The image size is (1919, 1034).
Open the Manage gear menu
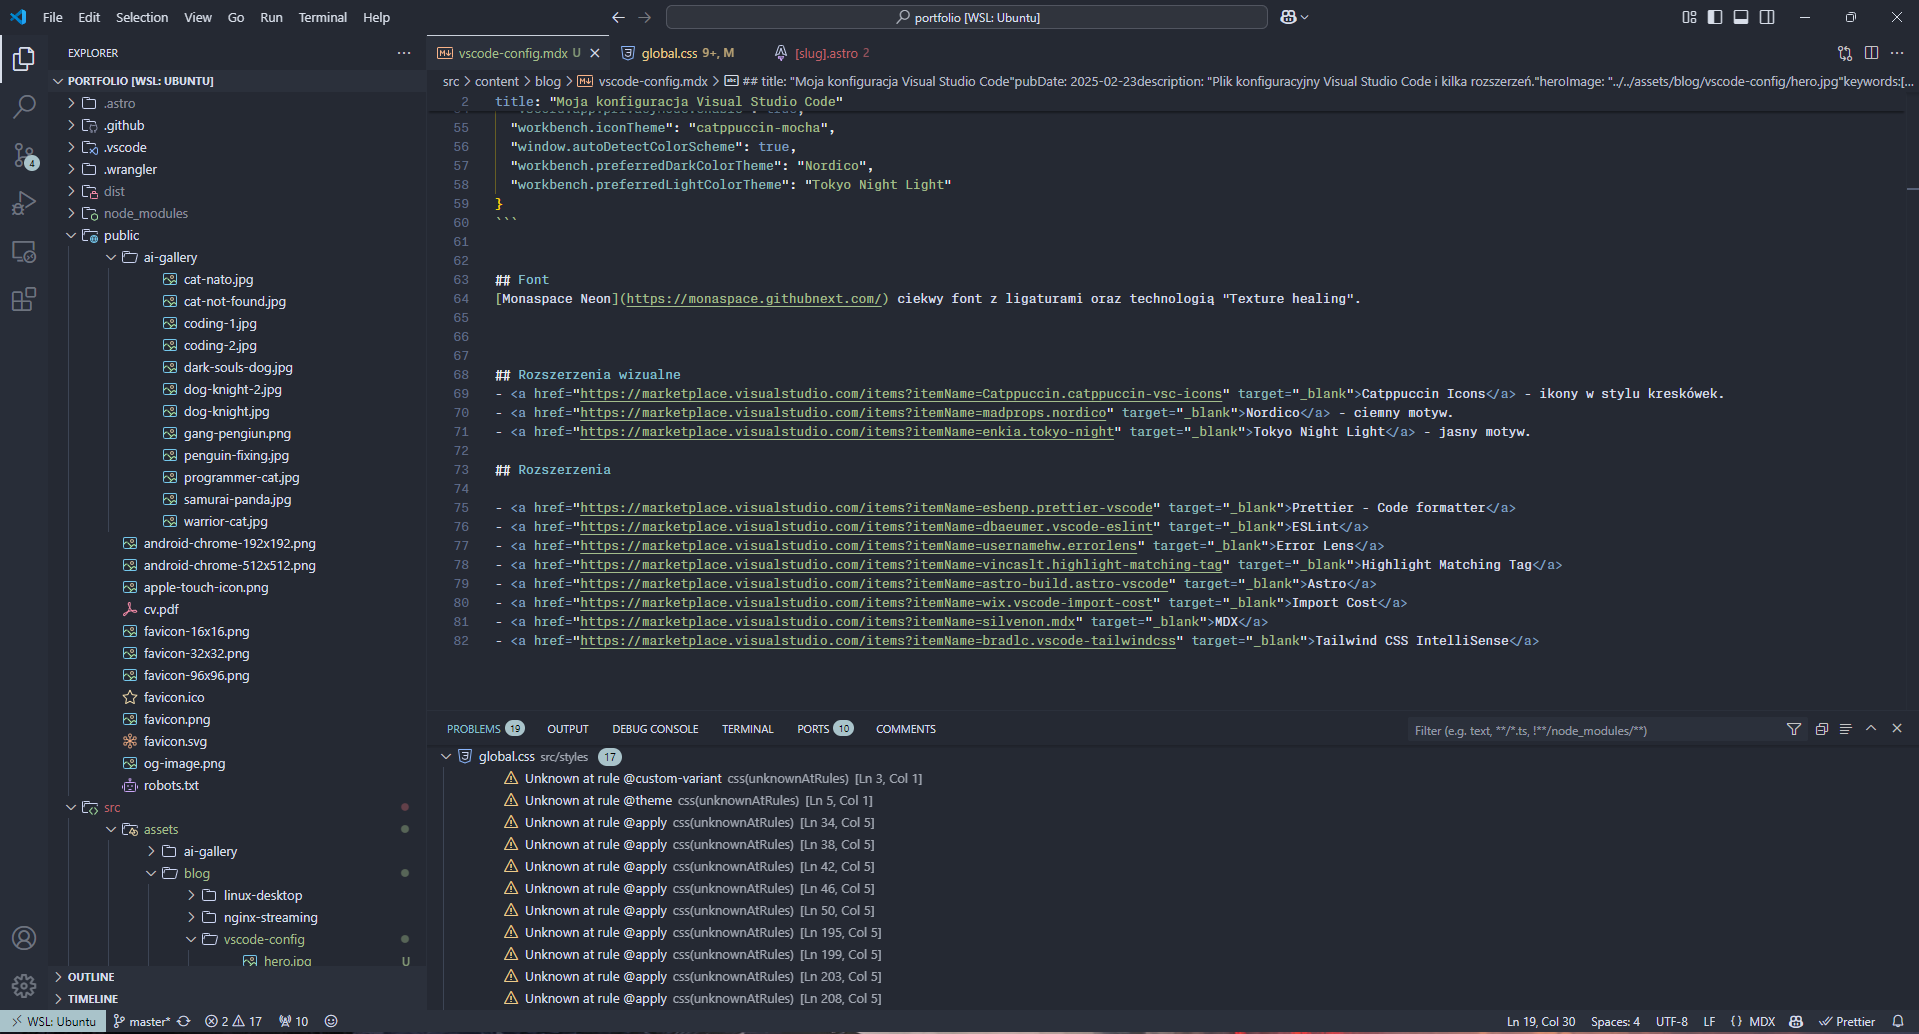pos(24,986)
